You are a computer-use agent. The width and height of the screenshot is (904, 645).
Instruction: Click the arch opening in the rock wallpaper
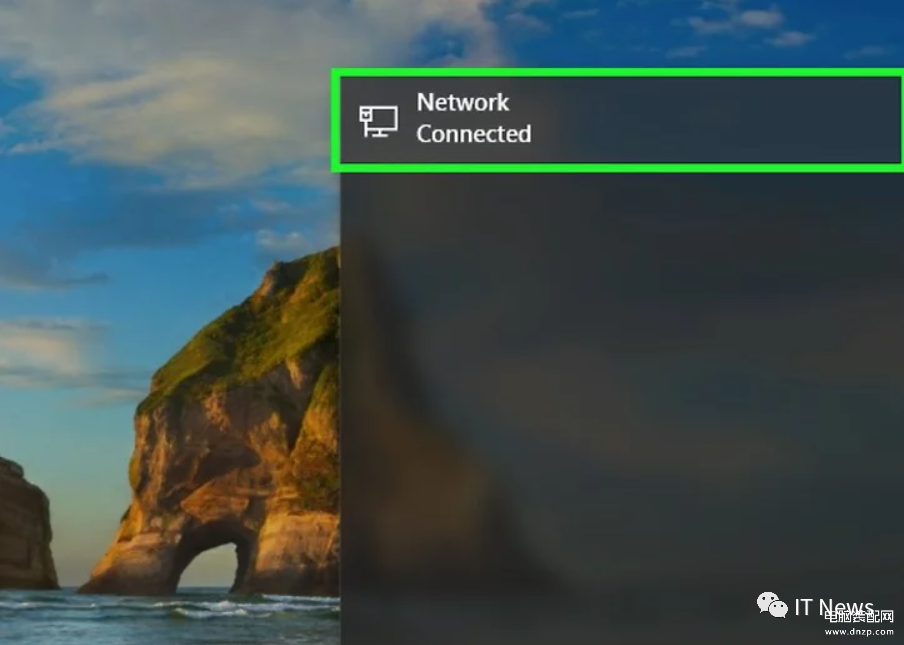(212, 567)
